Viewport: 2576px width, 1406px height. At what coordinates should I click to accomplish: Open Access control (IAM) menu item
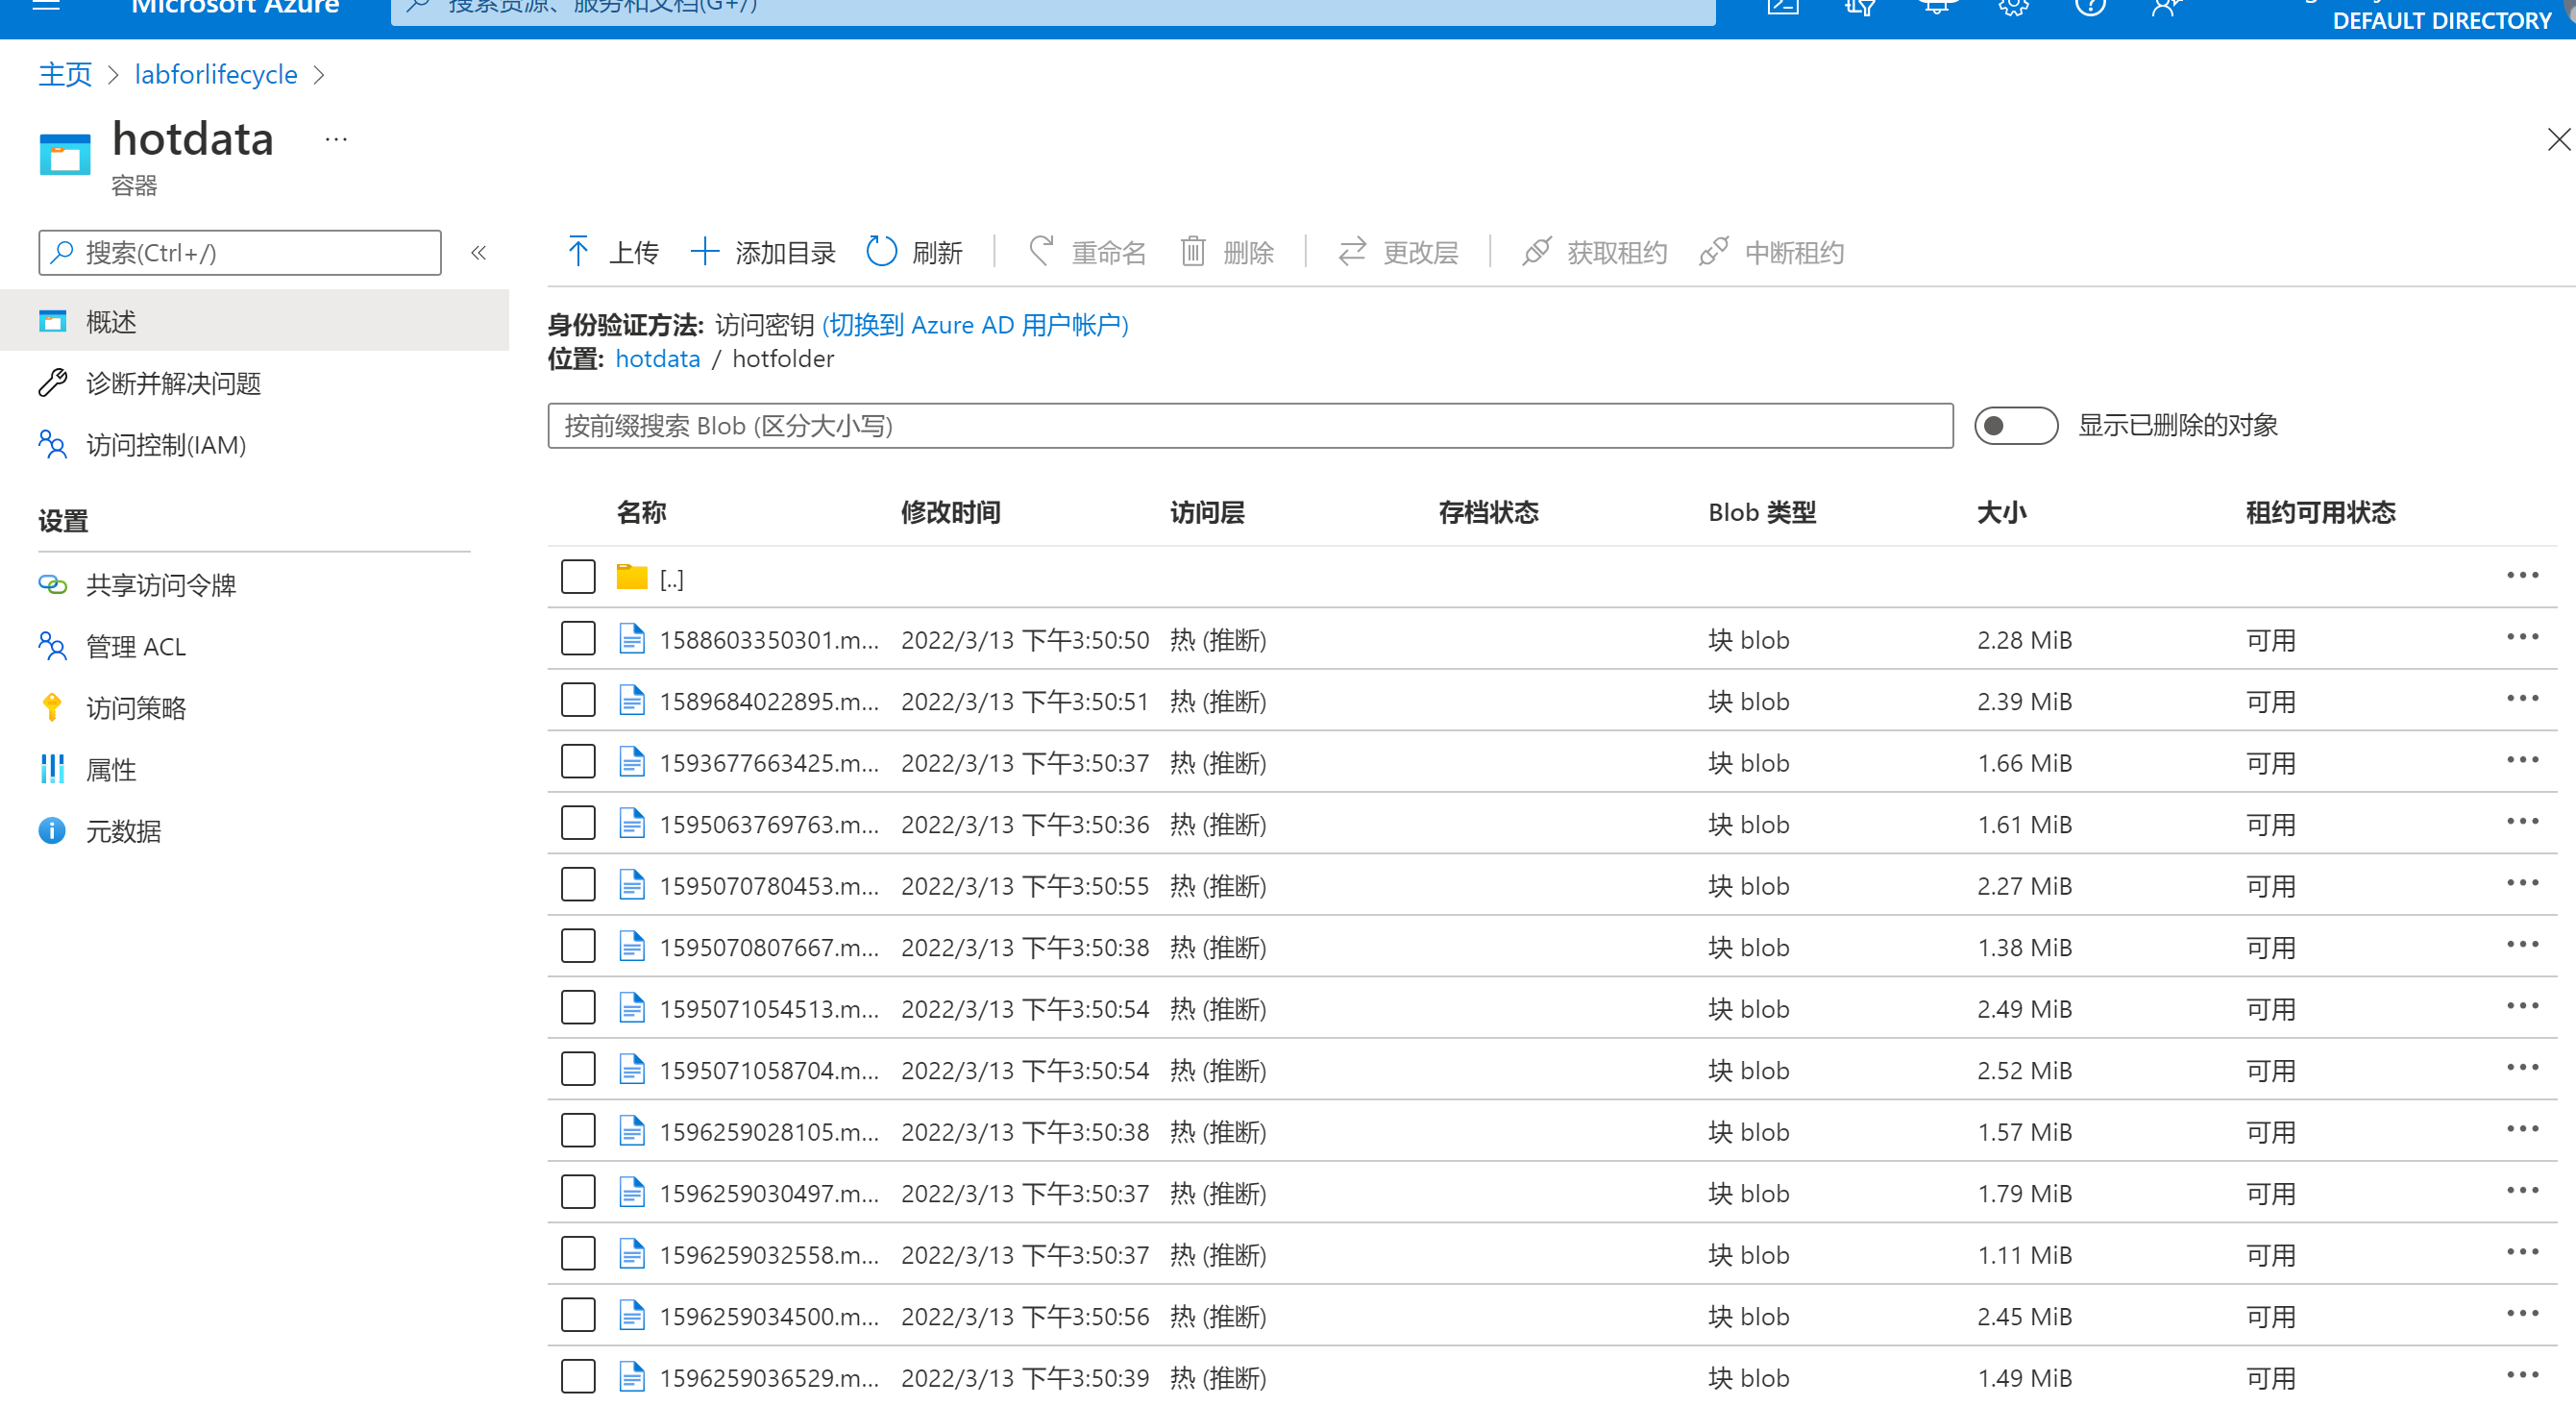click(254, 444)
